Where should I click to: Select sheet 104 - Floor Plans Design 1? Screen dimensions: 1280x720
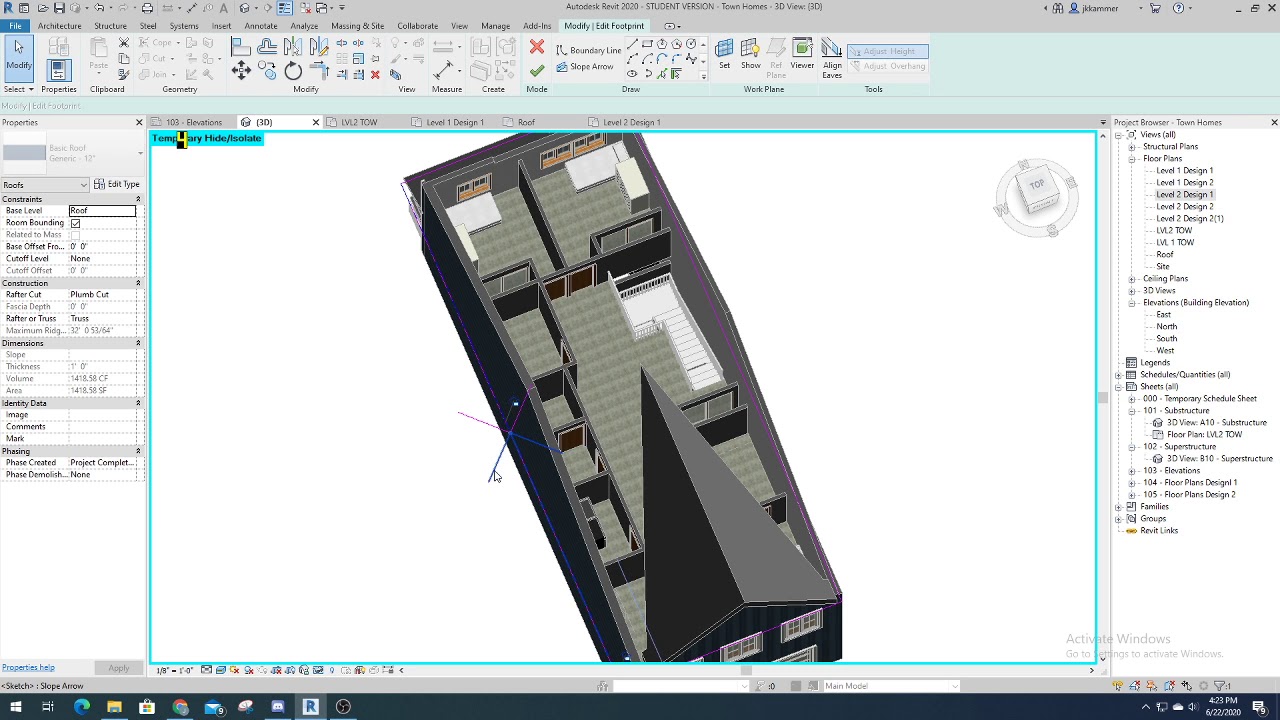(x=1190, y=483)
